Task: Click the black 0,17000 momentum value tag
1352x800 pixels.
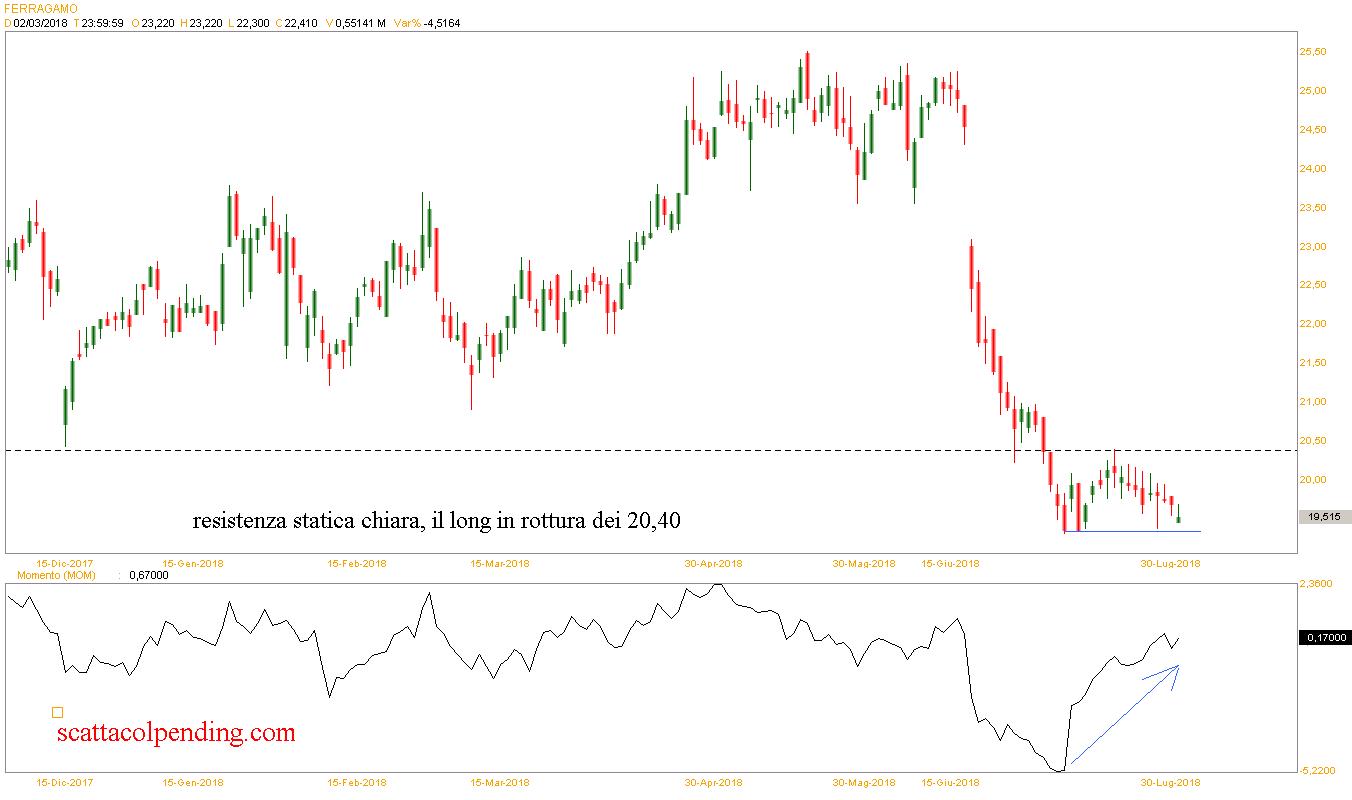Action: tap(1325, 637)
